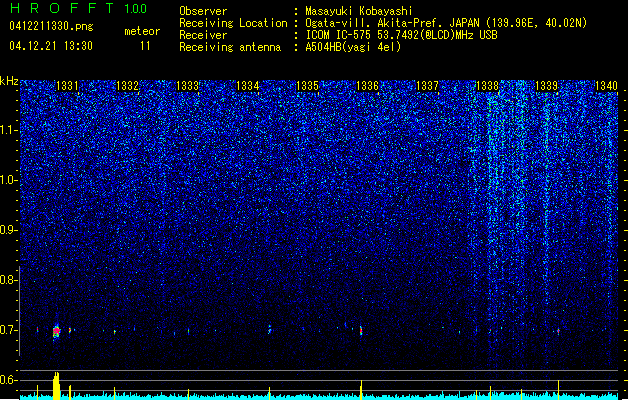Click the meteor echo at 1339 near 0.7 kHz

point(558,331)
